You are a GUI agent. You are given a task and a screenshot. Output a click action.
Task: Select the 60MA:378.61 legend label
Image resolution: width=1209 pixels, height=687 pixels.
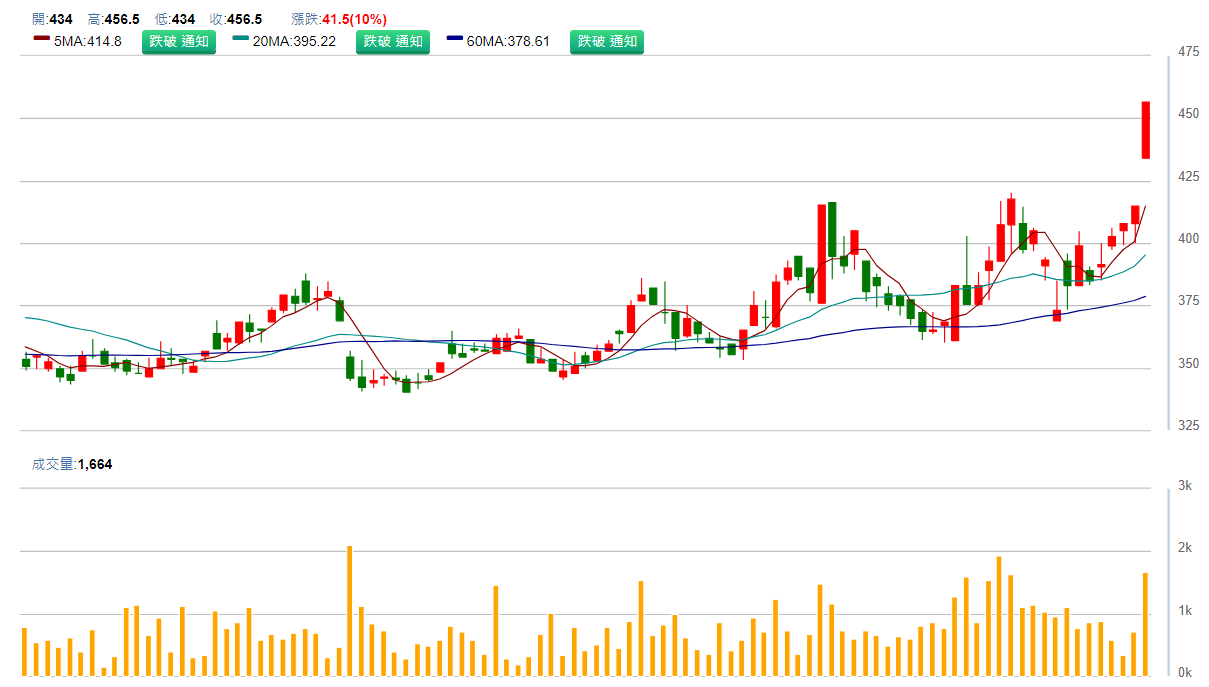508,42
